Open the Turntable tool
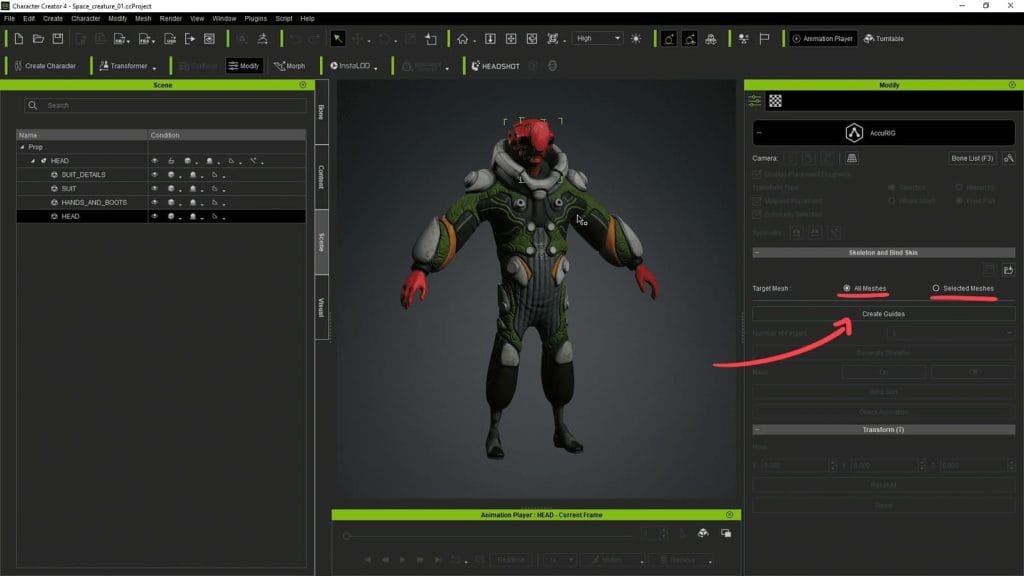Image resolution: width=1024 pixels, height=576 pixels. pyautogui.click(x=883, y=39)
